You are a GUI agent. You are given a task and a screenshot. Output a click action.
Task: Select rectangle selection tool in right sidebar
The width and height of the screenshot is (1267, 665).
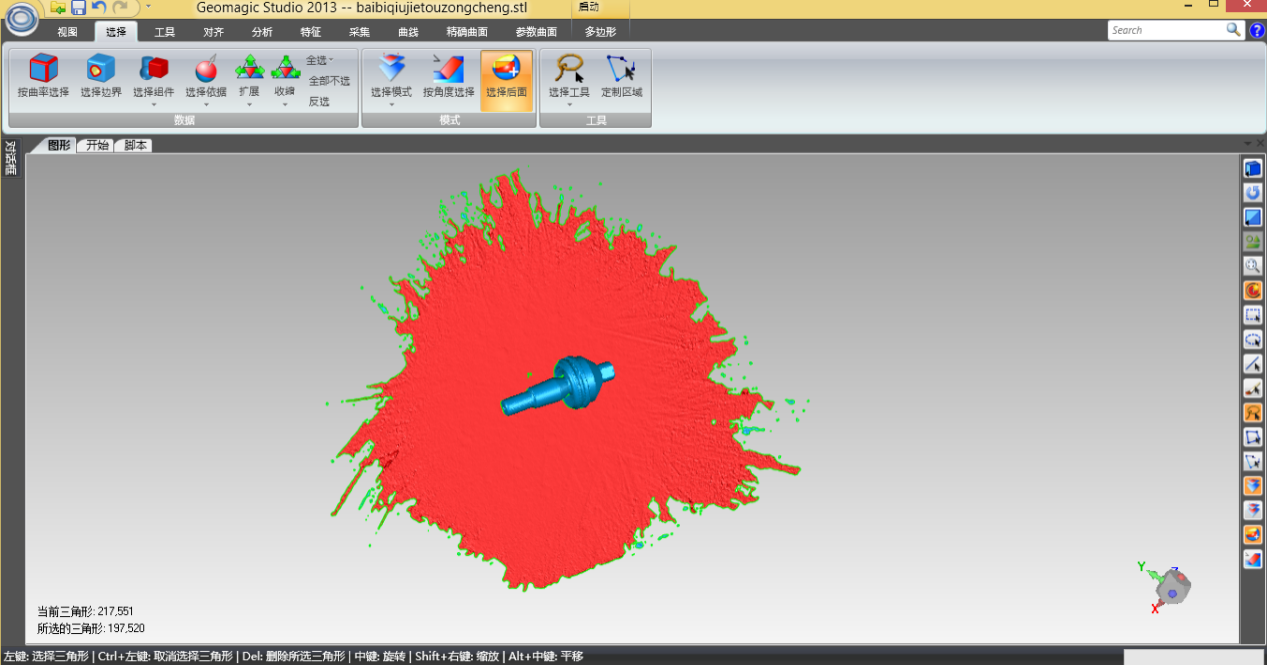click(1252, 315)
